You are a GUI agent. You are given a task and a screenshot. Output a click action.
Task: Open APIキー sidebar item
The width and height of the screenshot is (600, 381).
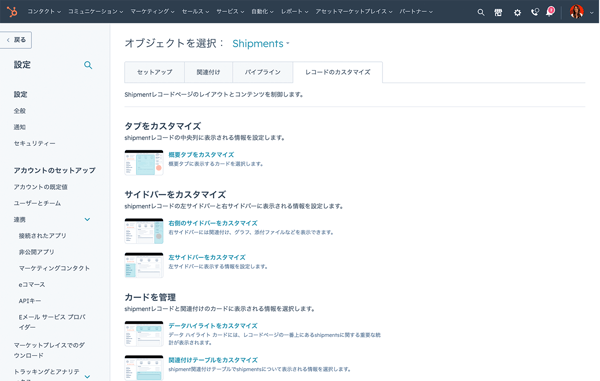pos(30,301)
